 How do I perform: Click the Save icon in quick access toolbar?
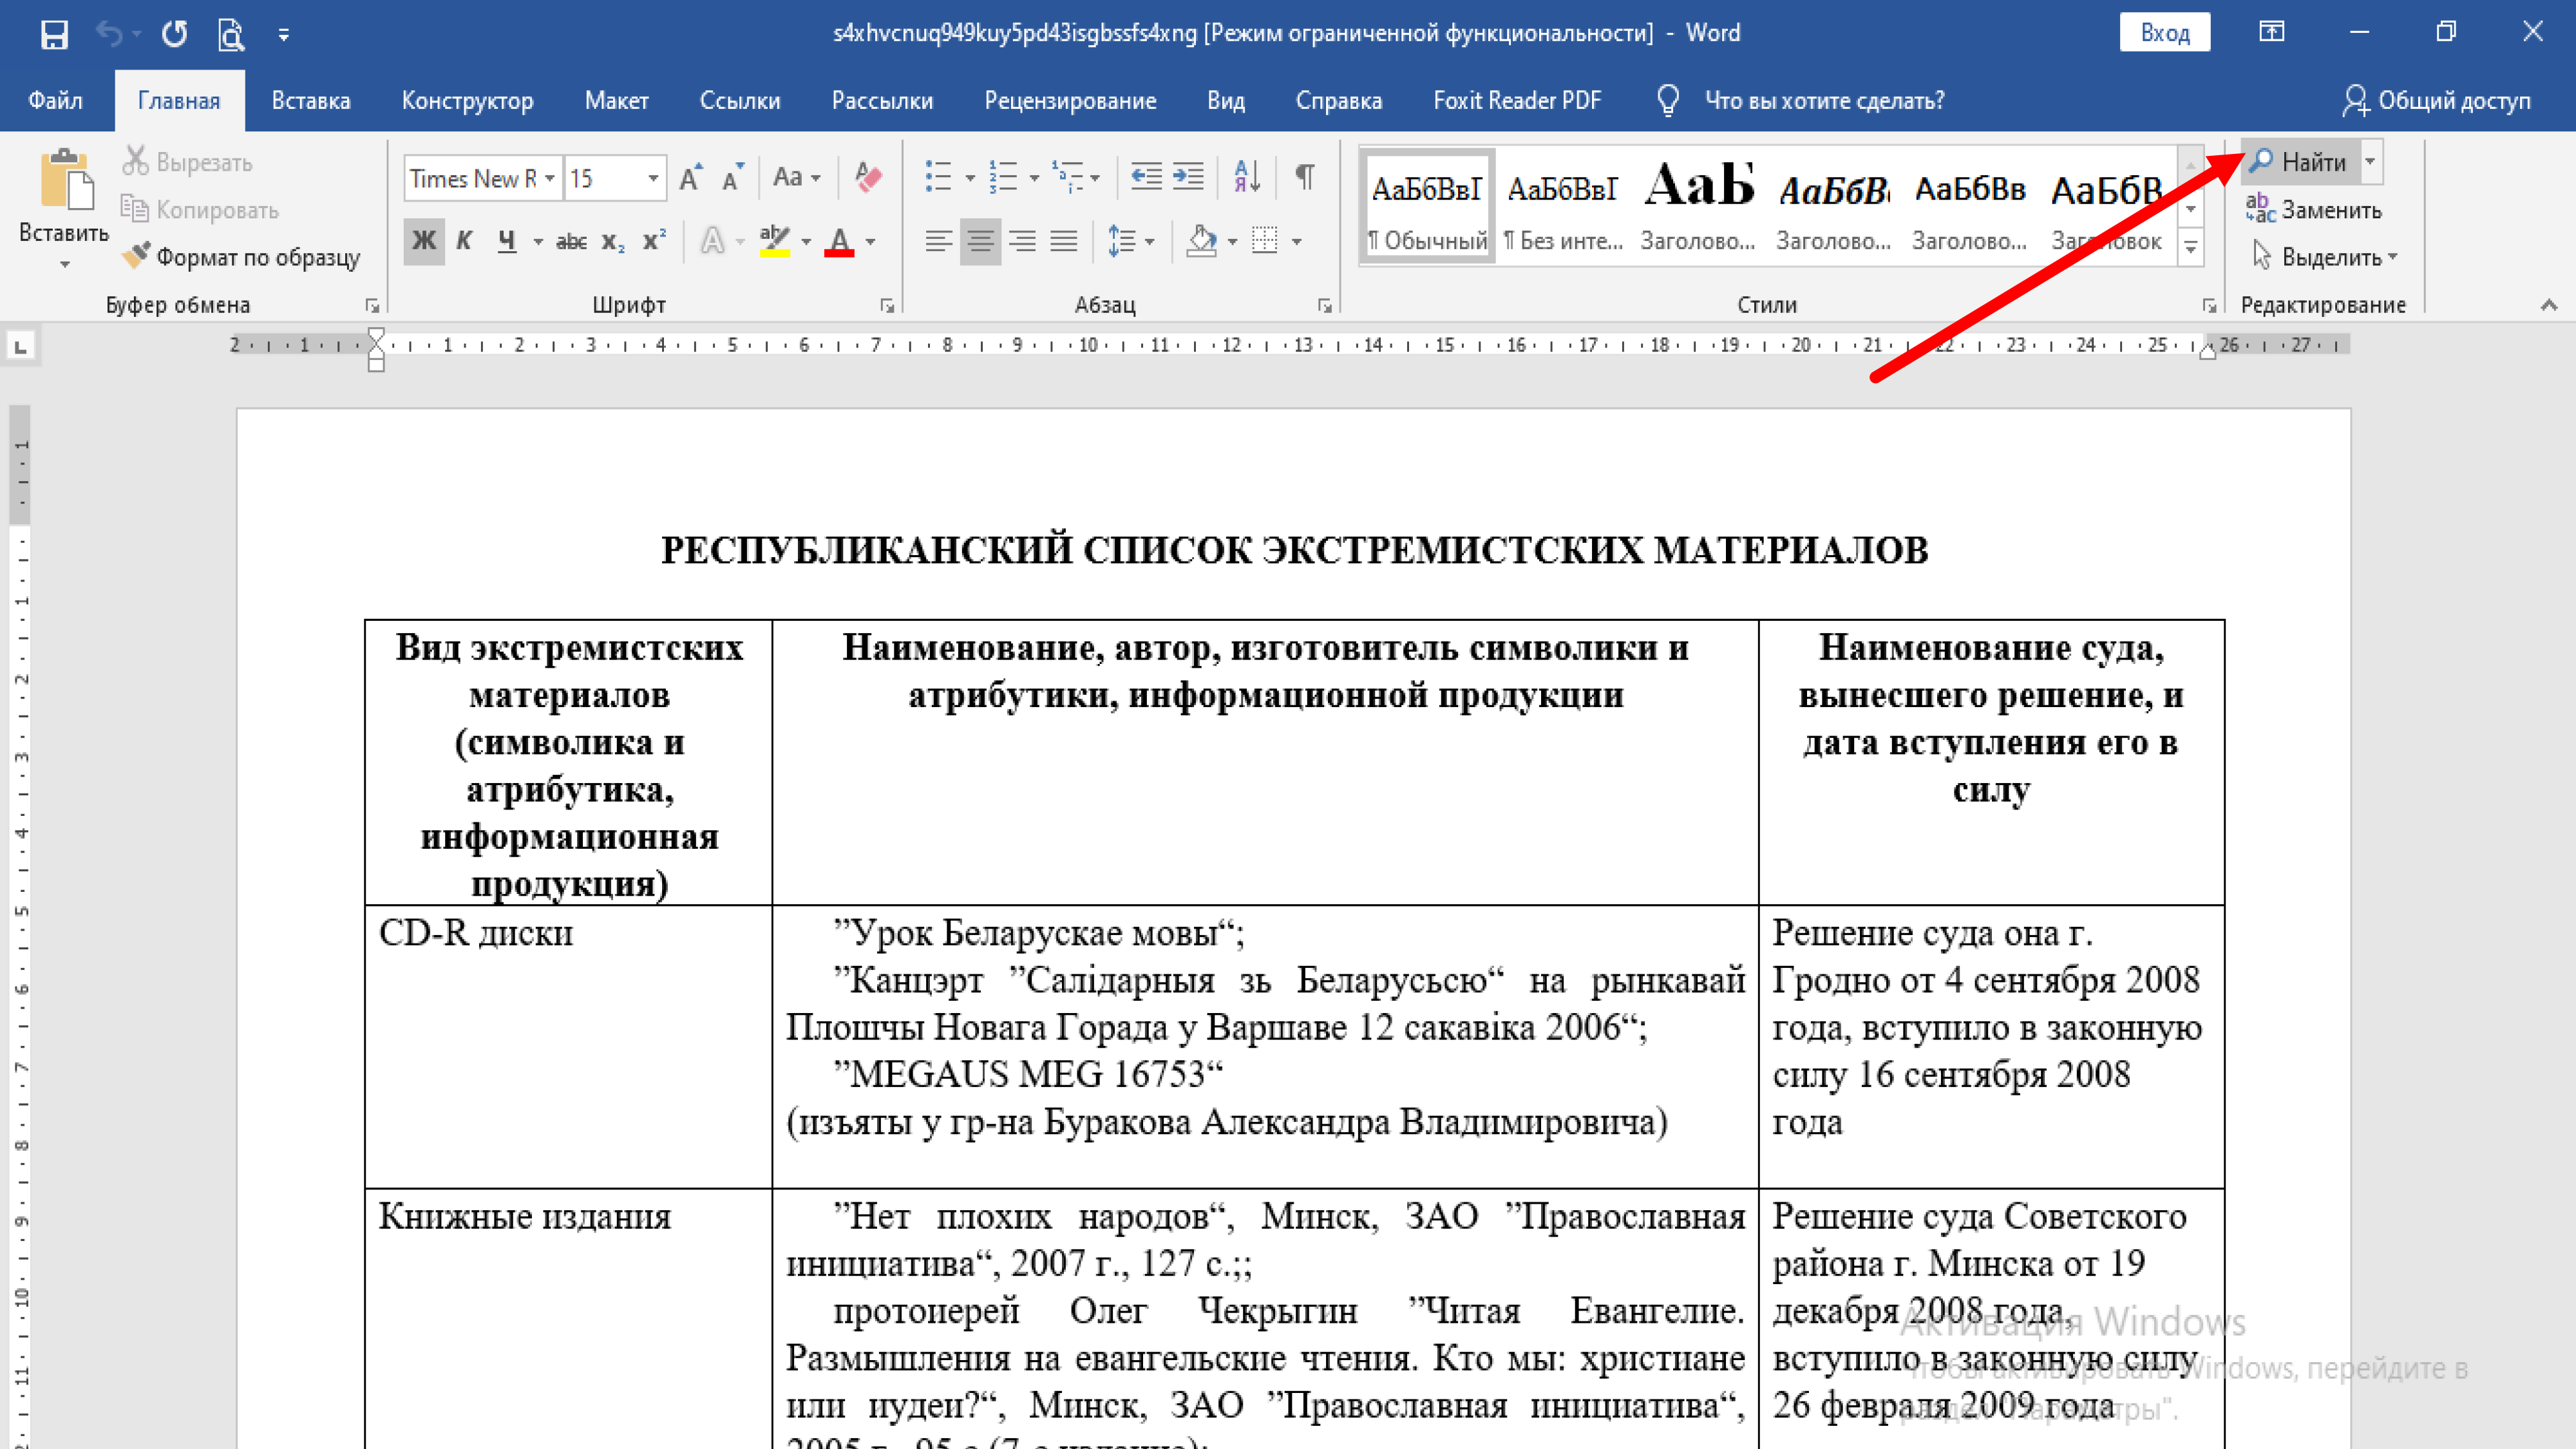[x=54, y=34]
